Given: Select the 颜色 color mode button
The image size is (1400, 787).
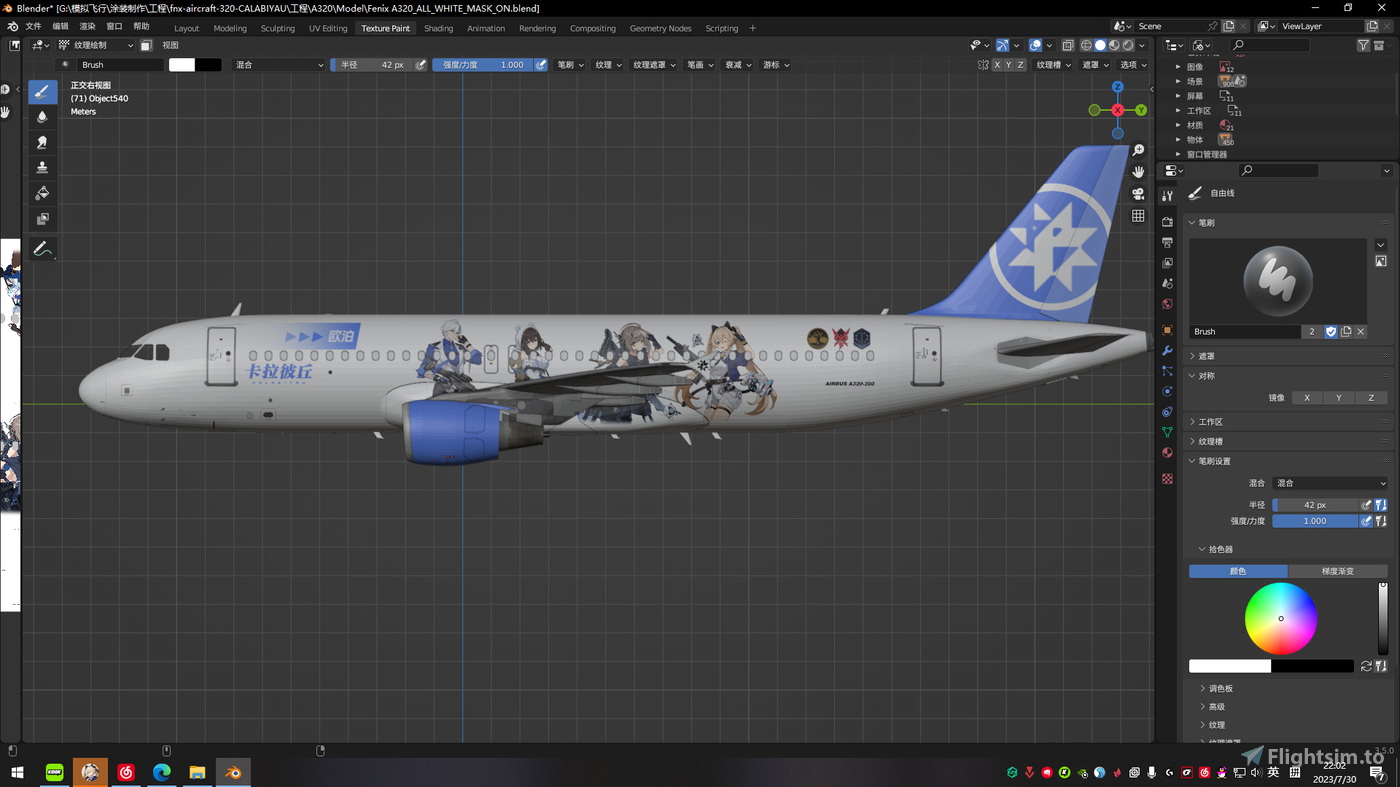Looking at the screenshot, I should click(x=1238, y=571).
